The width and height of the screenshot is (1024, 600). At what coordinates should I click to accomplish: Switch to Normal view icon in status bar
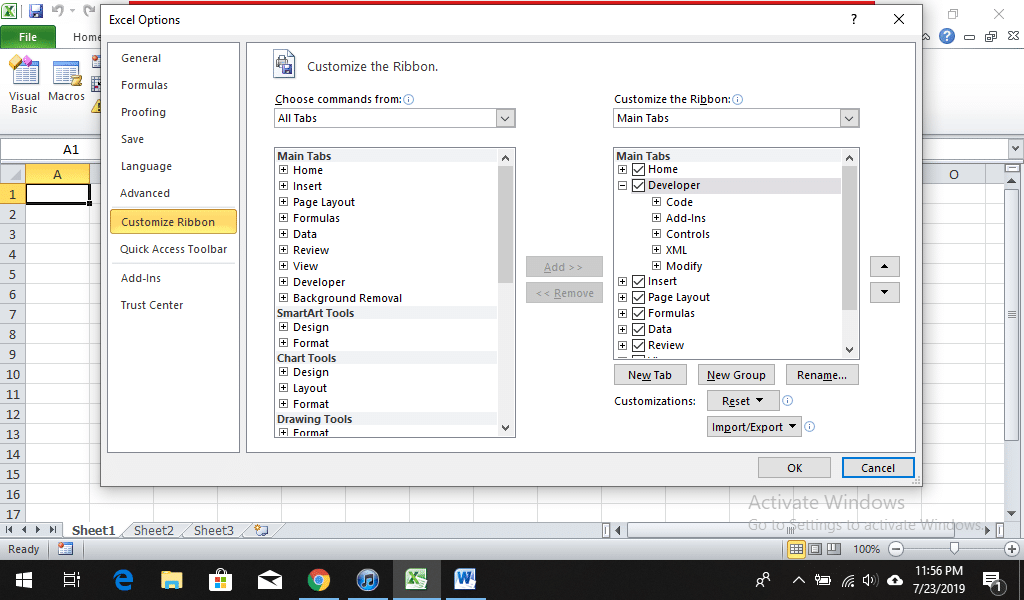796,549
